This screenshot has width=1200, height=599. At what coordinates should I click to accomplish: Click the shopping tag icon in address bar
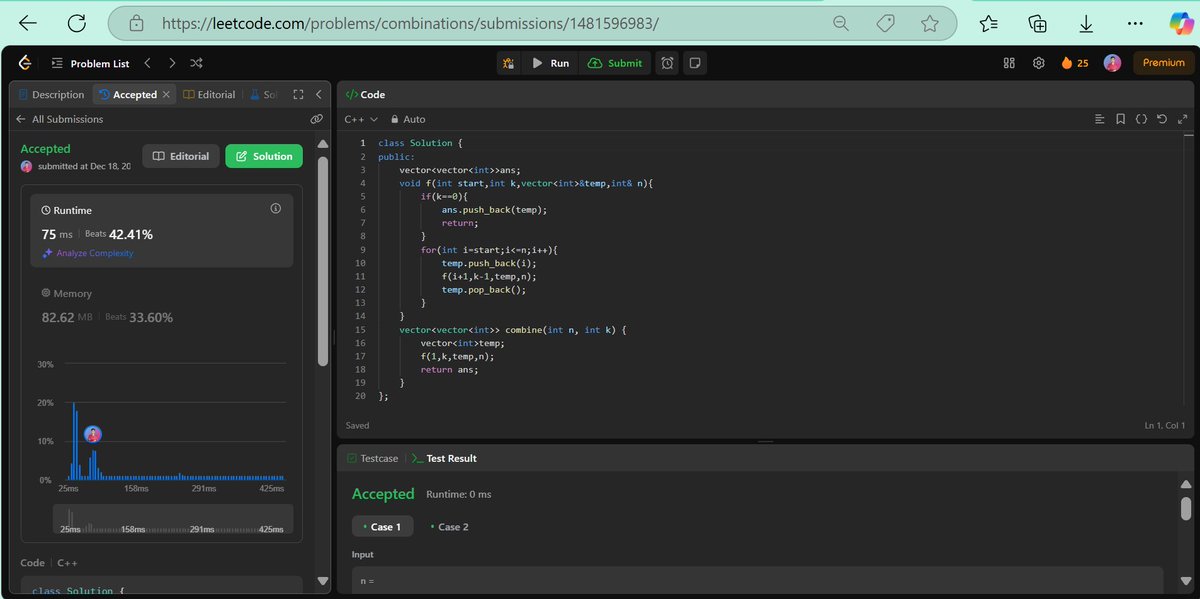point(885,22)
